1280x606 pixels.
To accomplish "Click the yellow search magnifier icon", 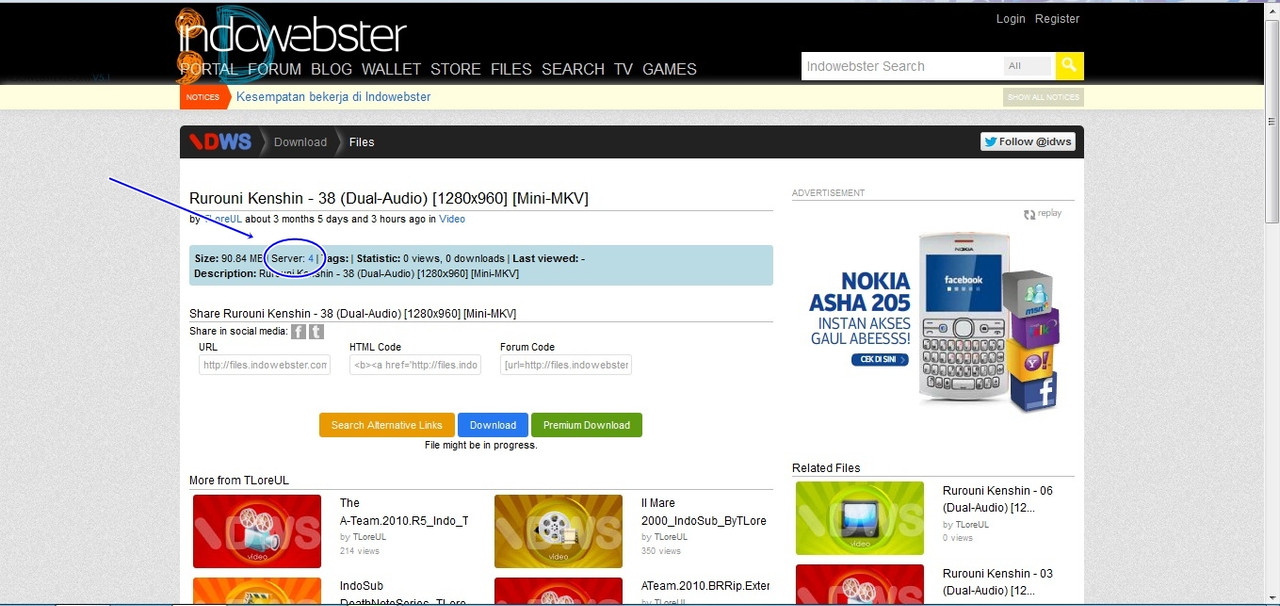I will [x=1069, y=66].
